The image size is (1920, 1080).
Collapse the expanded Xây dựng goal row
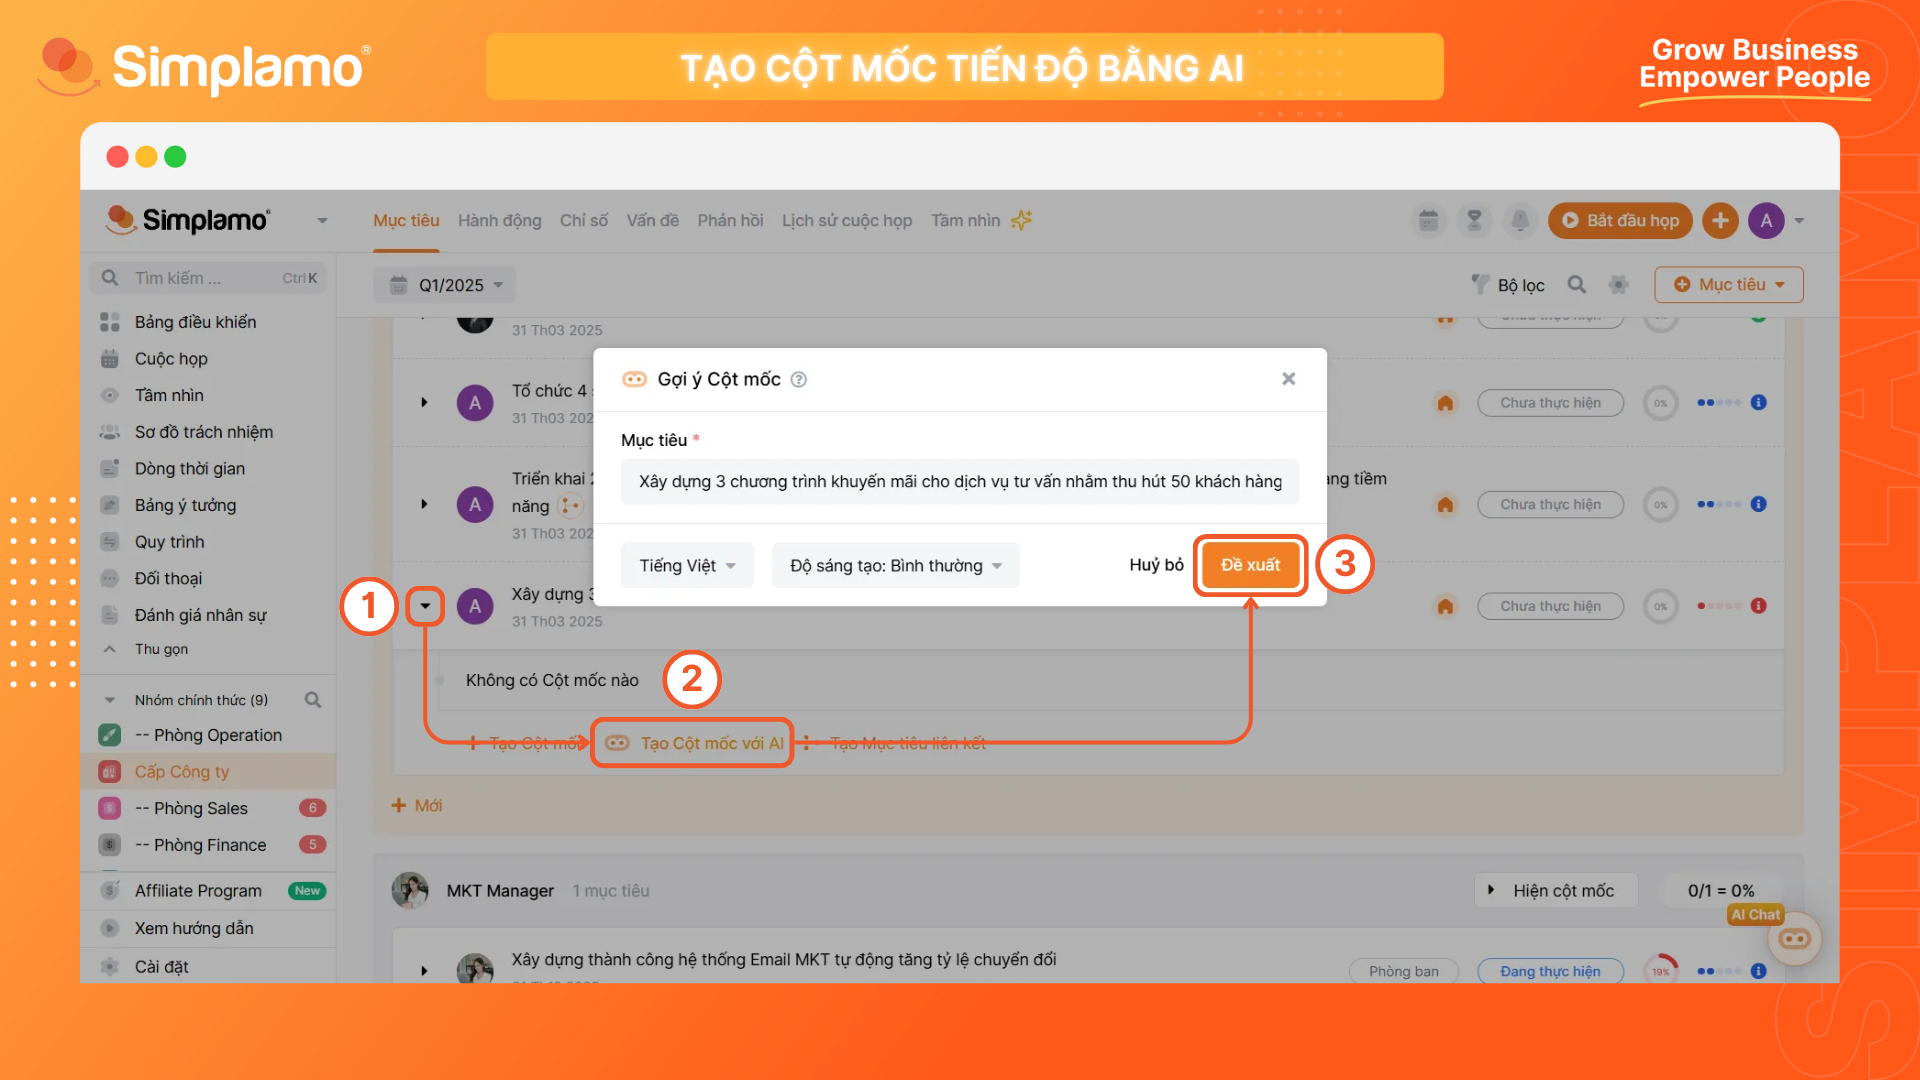[425, 606]
